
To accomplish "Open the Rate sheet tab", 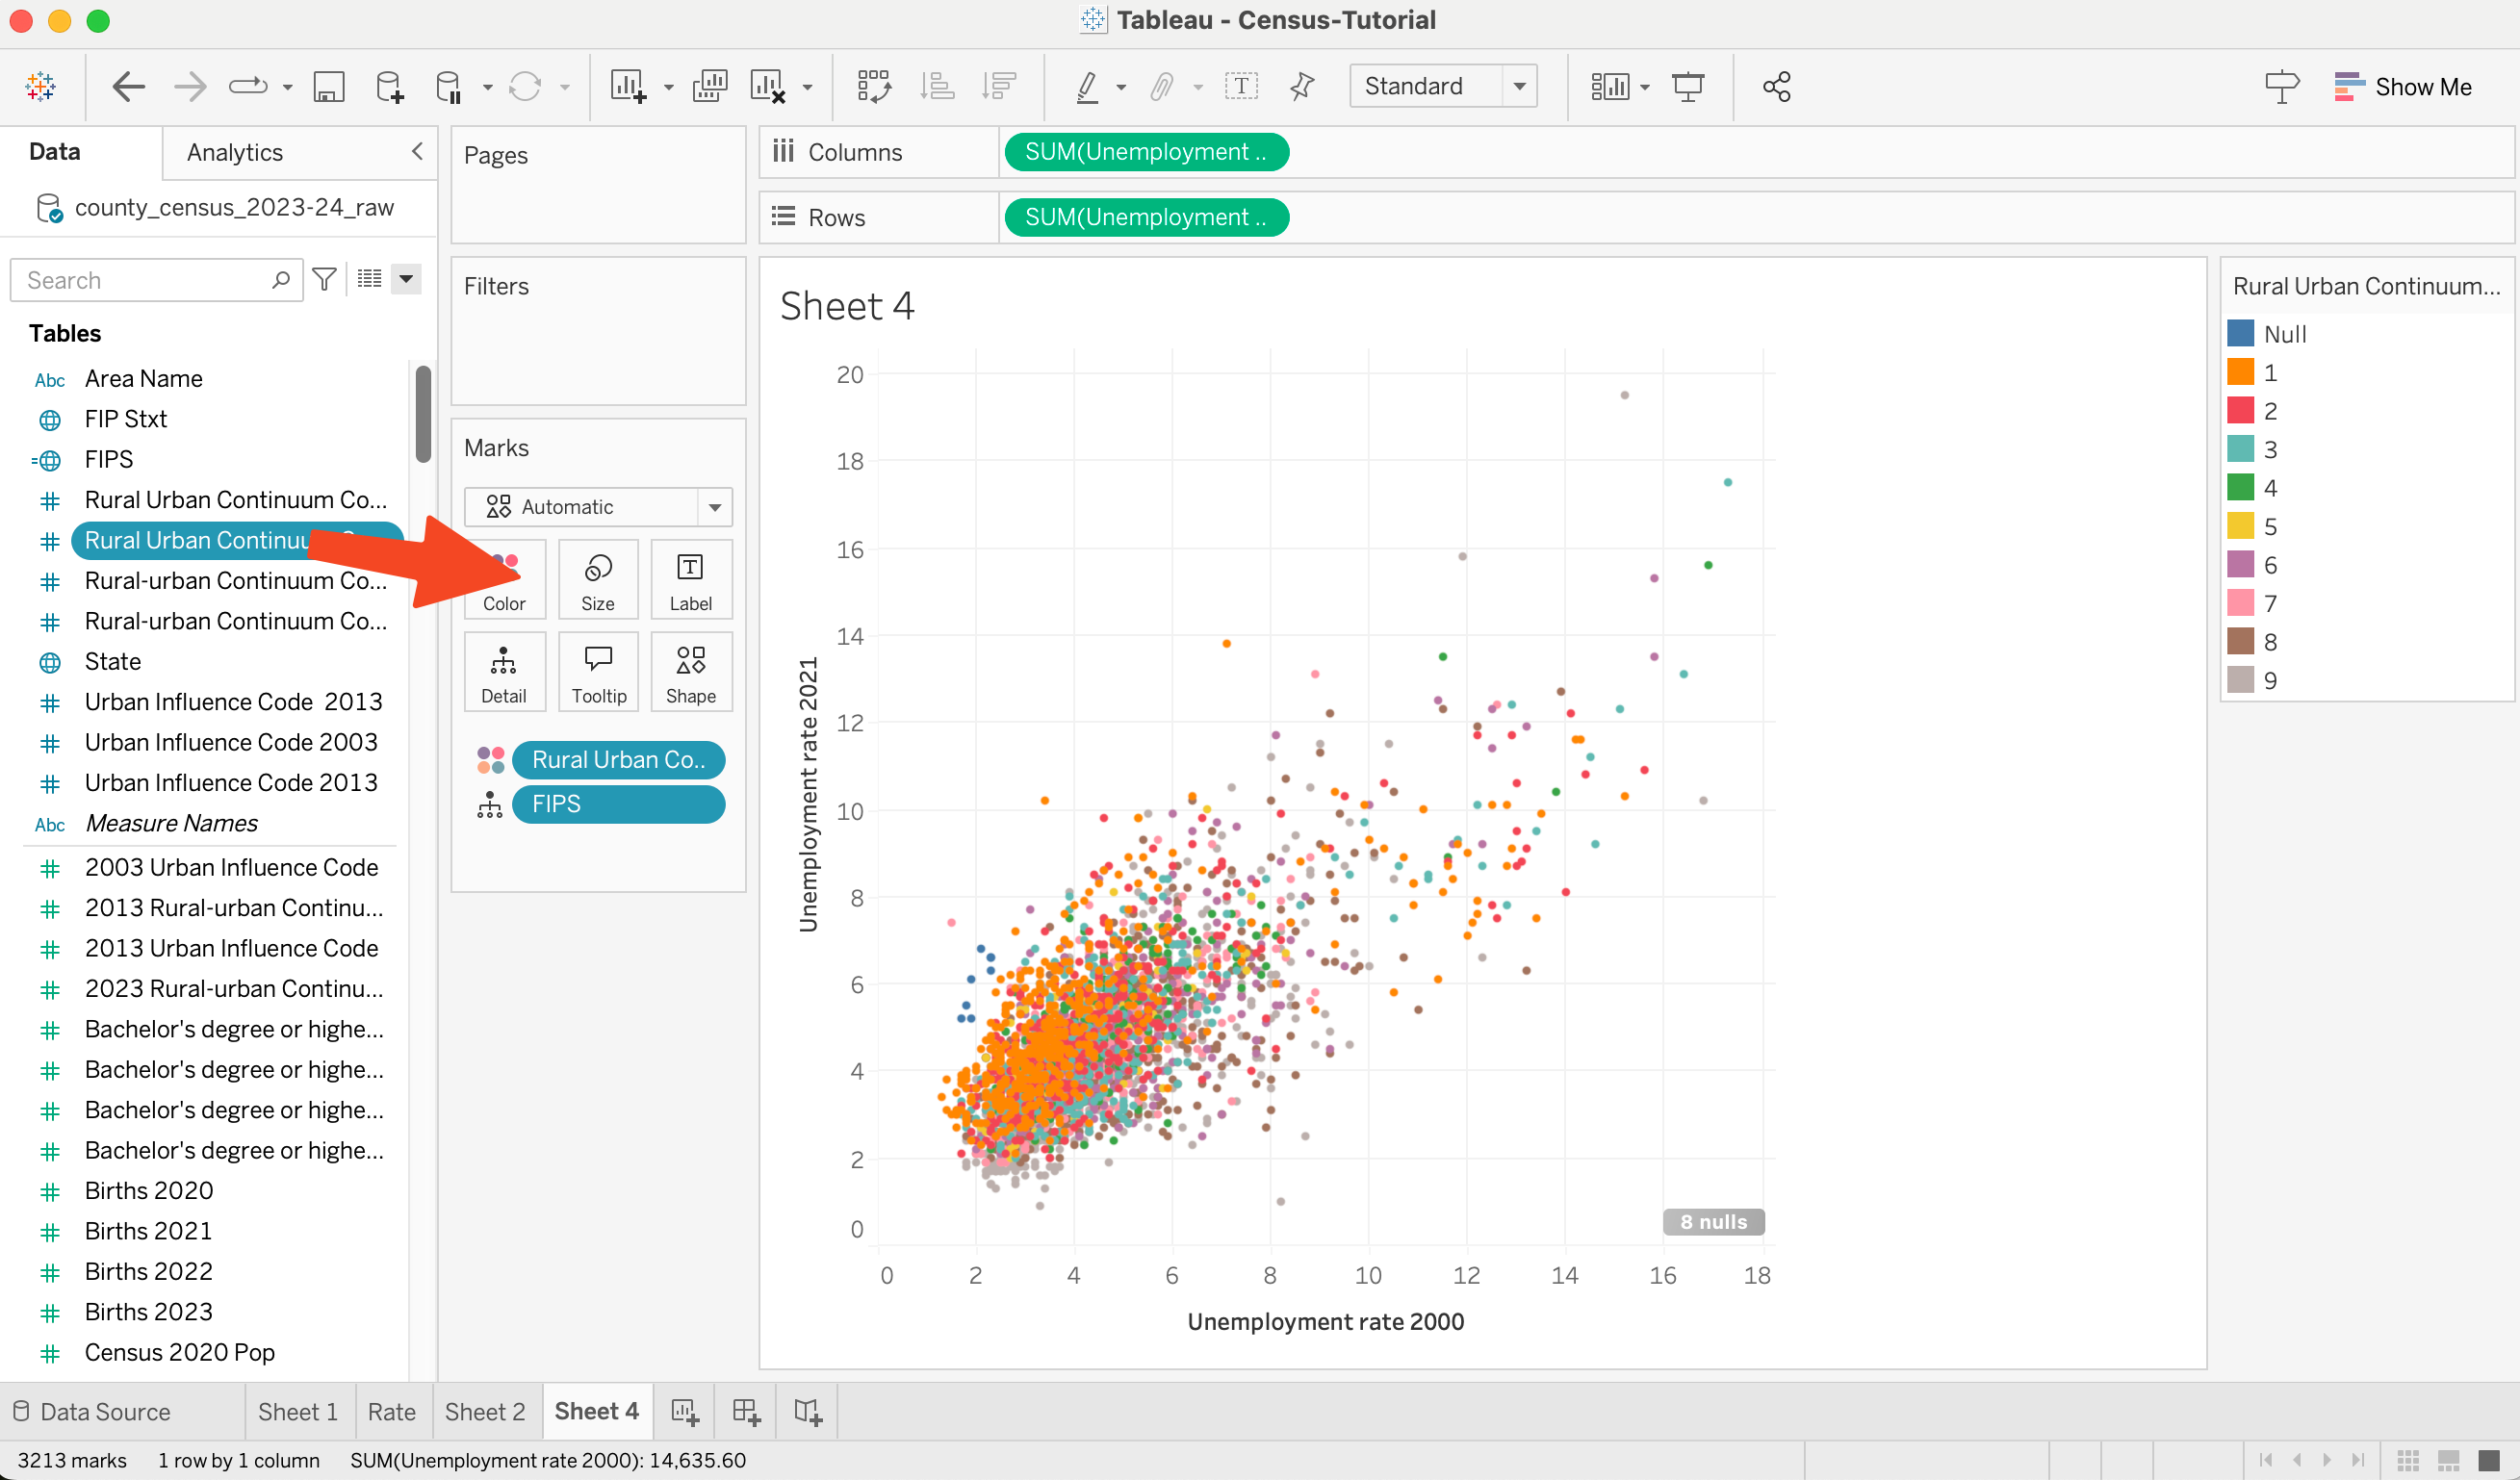I will pos(391,1411).
